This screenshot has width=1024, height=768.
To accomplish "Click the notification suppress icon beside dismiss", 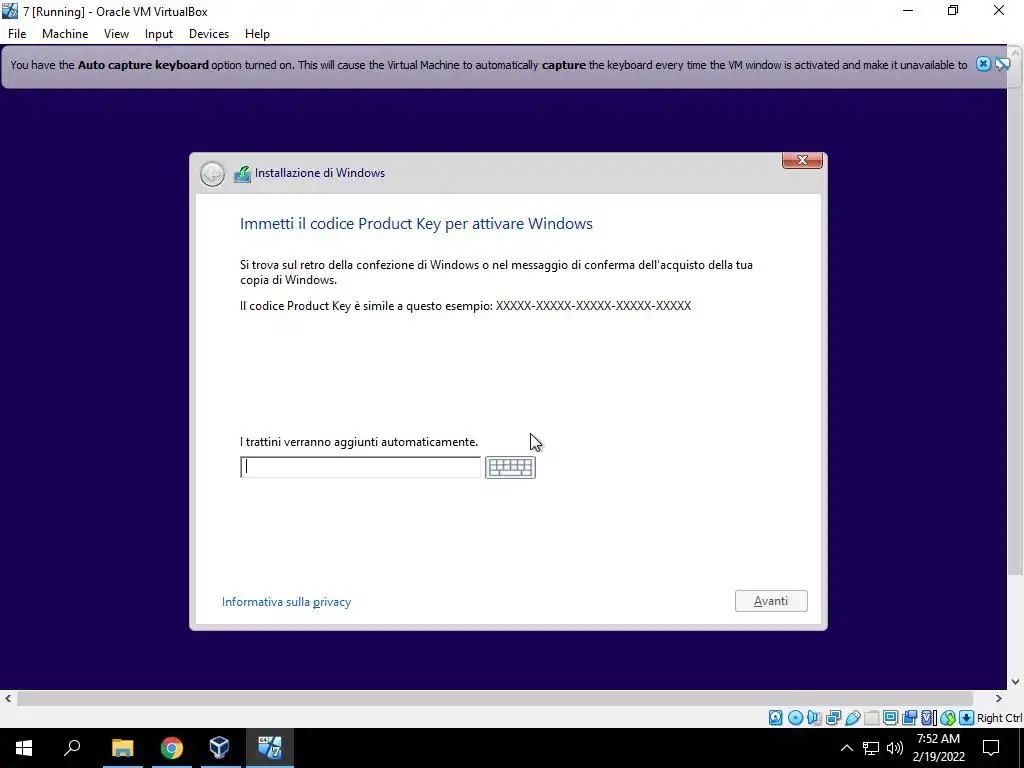I will [1002, 64].
